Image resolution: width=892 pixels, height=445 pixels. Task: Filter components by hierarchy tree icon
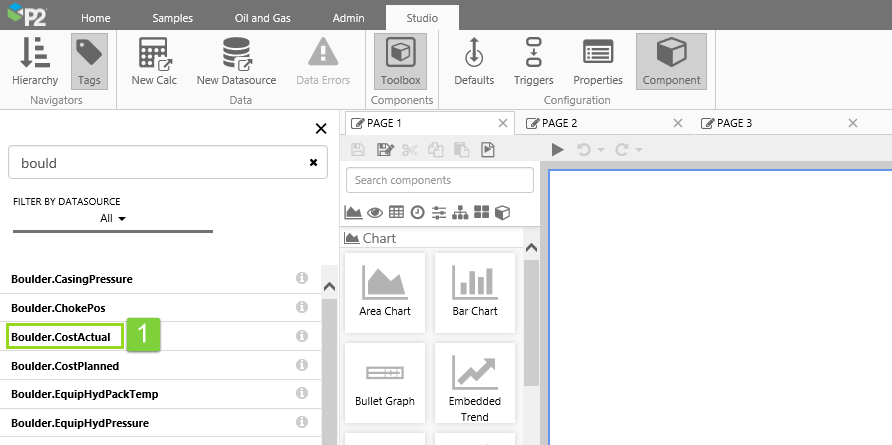pos(460,213)
